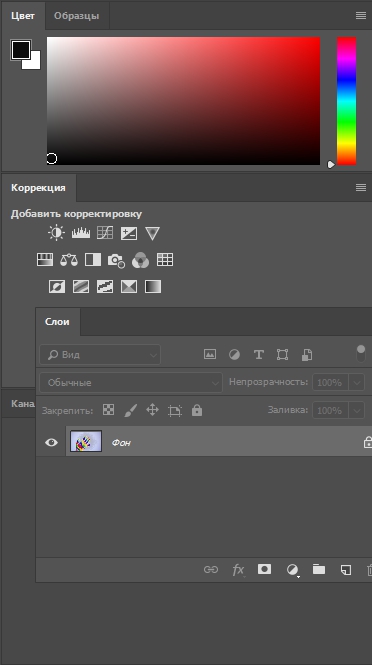Click the foreground color swatch
This screenshot has height=665, width=372.
point(21,50)
